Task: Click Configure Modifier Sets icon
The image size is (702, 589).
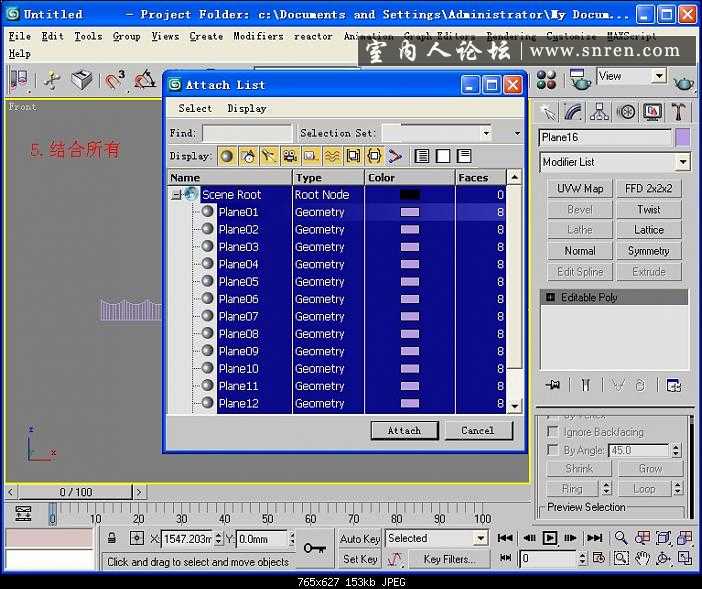Action: click(673, 385)
